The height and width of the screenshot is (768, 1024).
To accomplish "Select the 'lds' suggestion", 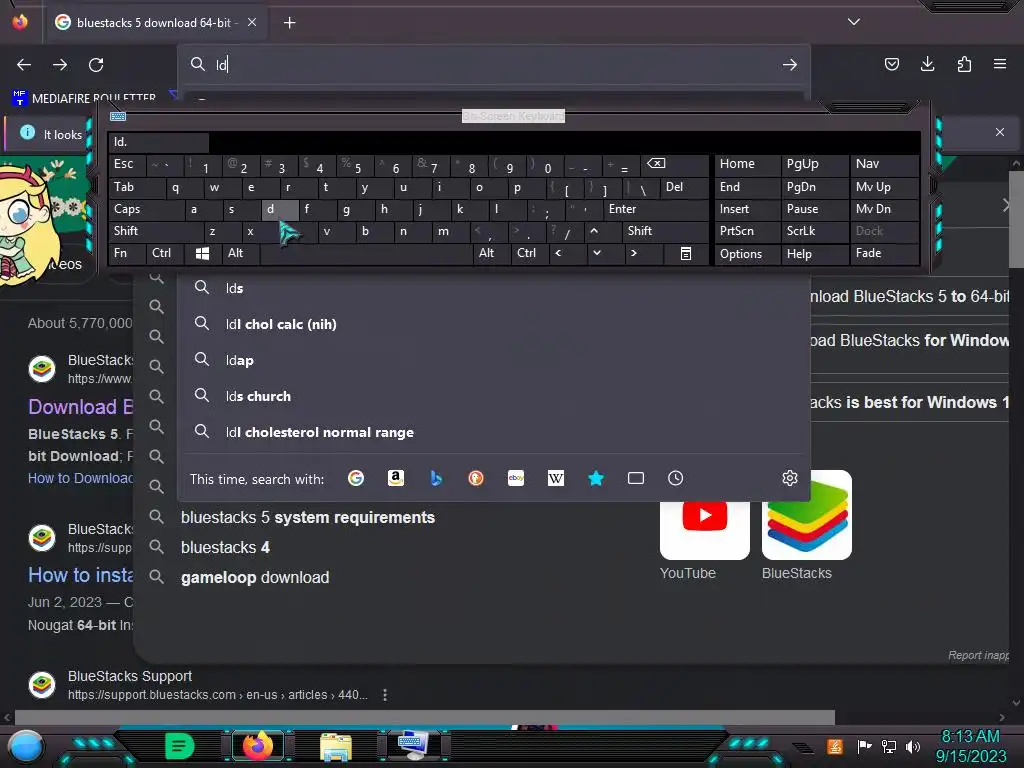I will tap(494, 288).
